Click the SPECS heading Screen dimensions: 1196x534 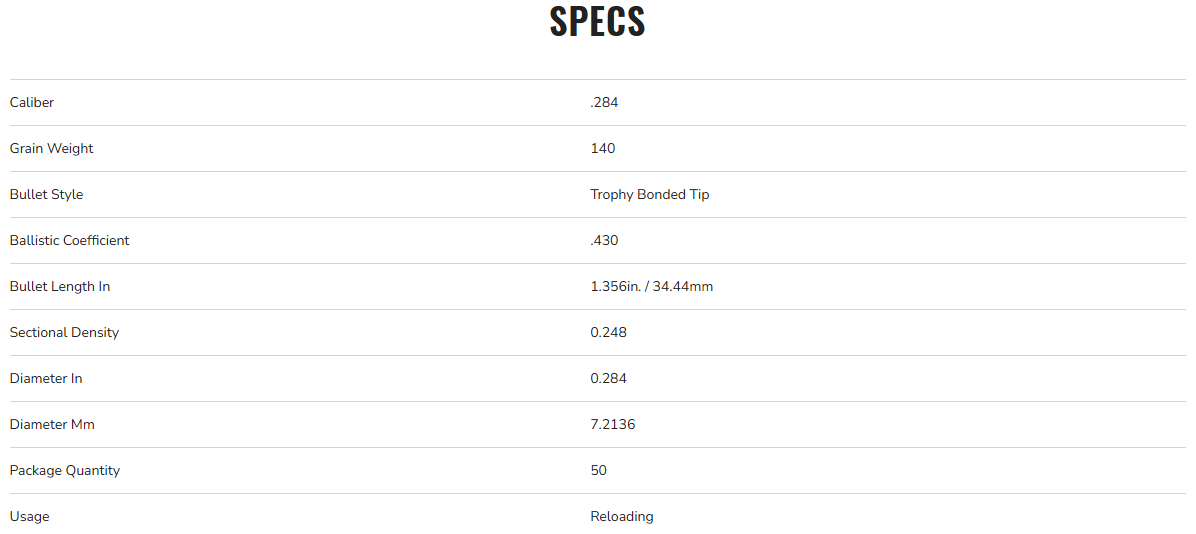[597, 22]
